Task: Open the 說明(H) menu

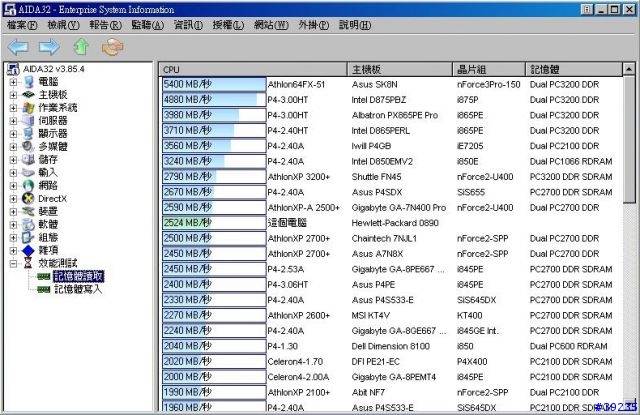Action: (x=355, y=25)
